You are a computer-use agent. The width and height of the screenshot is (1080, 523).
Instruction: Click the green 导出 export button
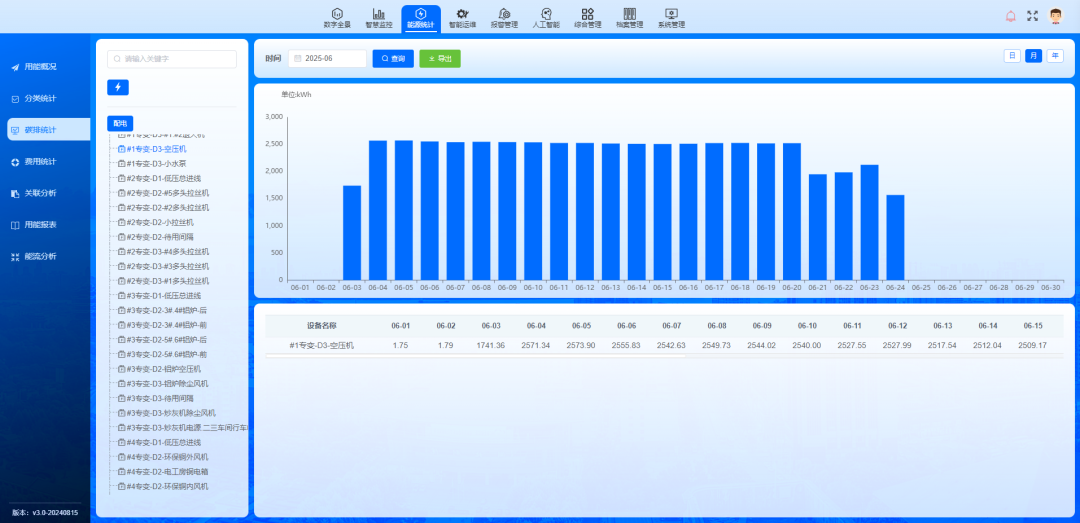[x=440, y=59]
